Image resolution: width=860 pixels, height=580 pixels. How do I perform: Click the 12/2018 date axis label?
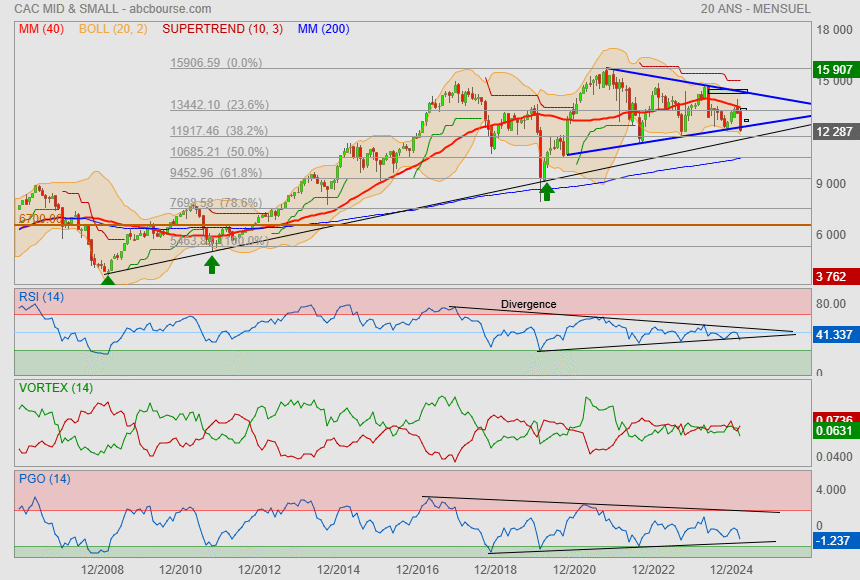pyautogui.click(x=496, y=570)
